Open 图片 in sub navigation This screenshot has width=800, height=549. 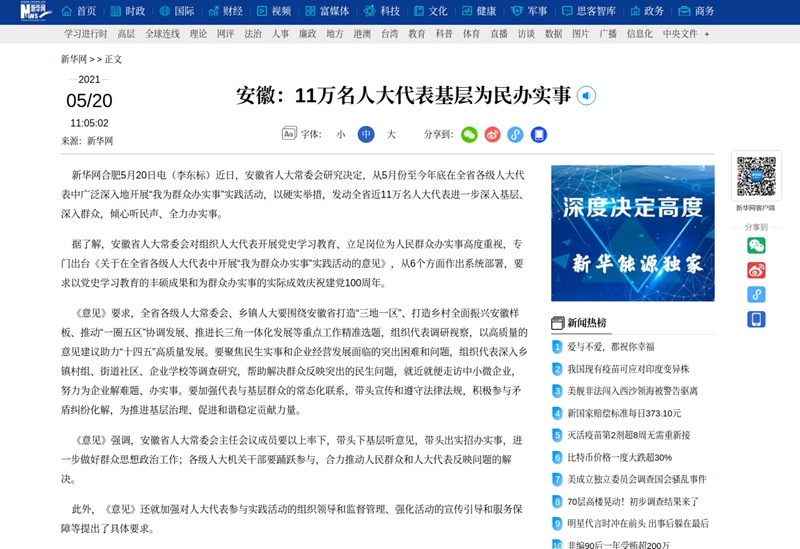point(581,34)
